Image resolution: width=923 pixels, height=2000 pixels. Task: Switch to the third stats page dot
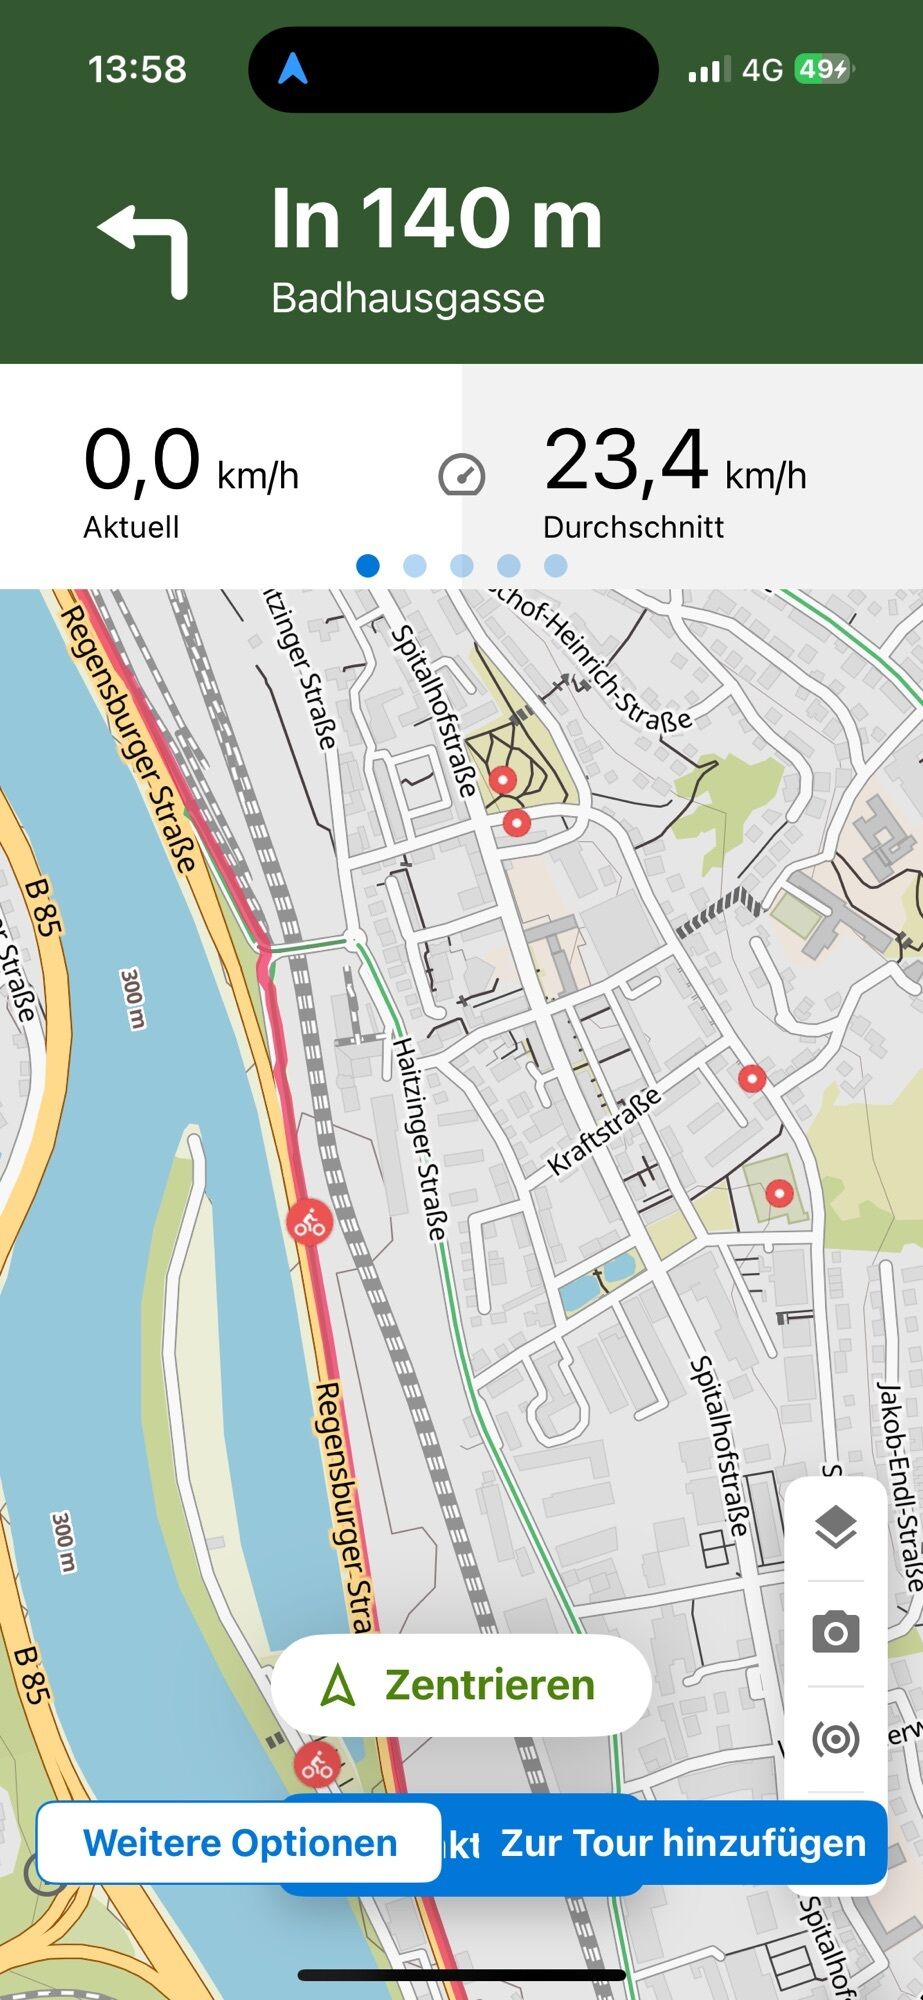(461, 566)
